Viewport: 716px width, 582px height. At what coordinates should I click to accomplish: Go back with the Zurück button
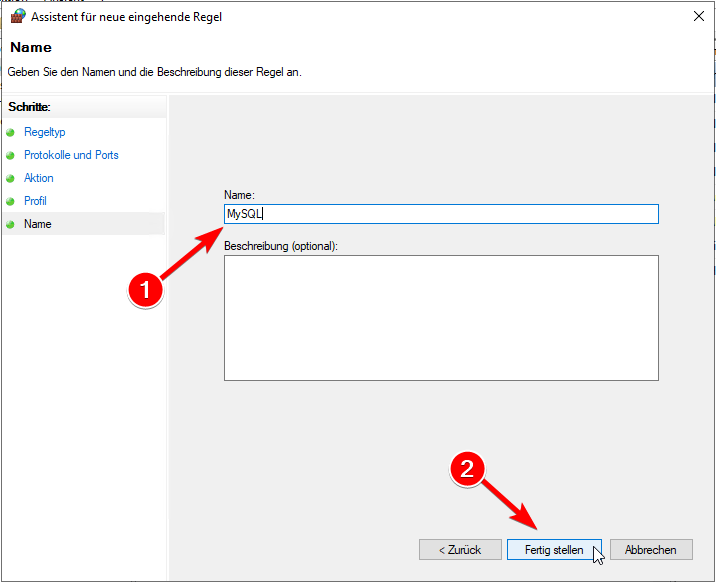pyautogui.click(x=460, y=550)
